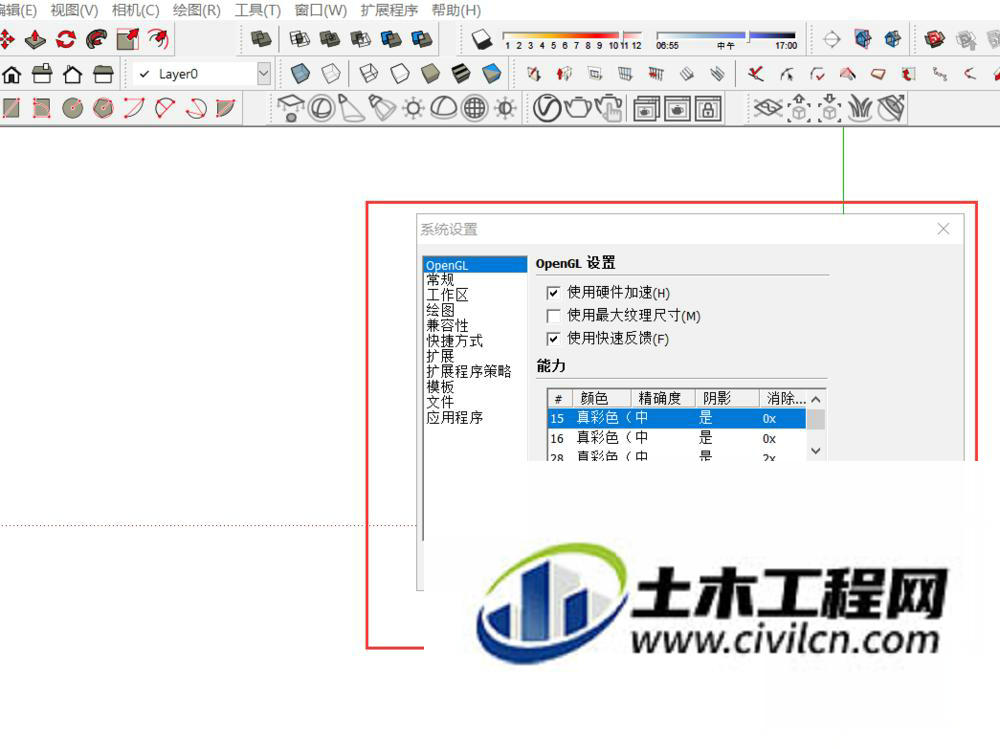Select 扩展程序策略 in settings list
The image size is (1000, 749).
click(x=469, y=371)
